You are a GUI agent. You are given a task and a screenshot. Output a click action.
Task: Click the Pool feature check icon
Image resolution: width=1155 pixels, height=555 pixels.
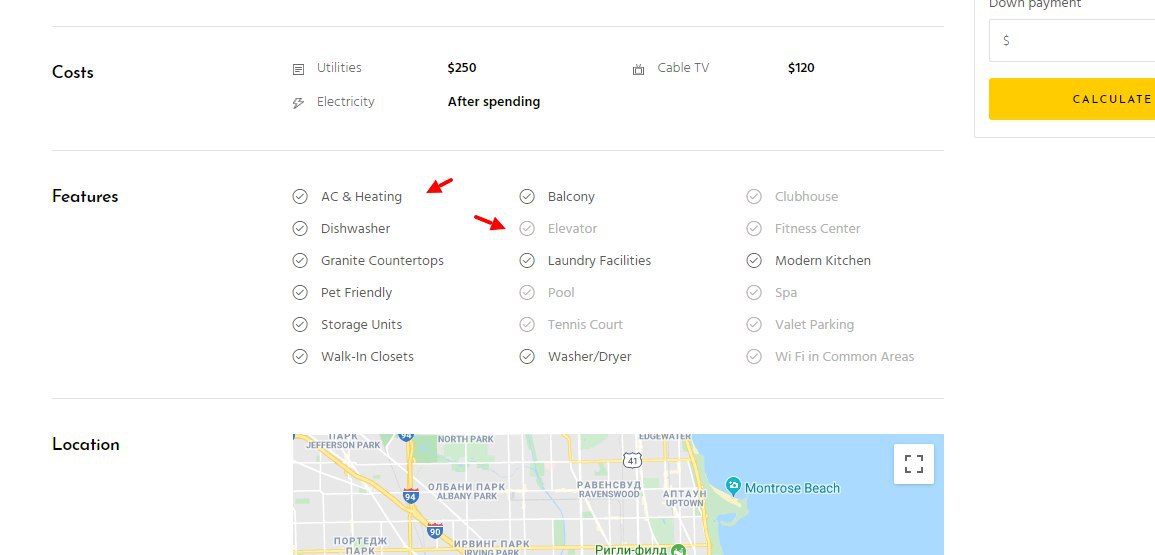[527, 293]
